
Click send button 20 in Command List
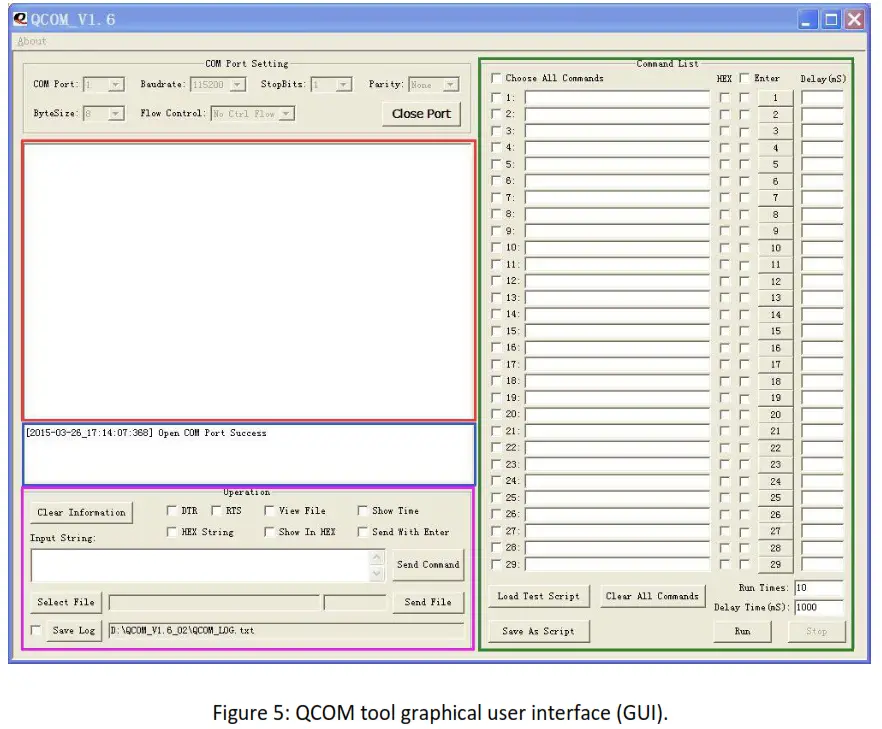click(x=775, y=414)
